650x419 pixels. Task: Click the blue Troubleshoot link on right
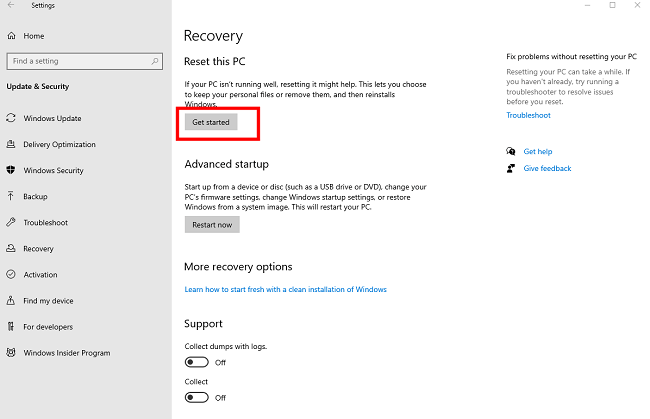529,115
